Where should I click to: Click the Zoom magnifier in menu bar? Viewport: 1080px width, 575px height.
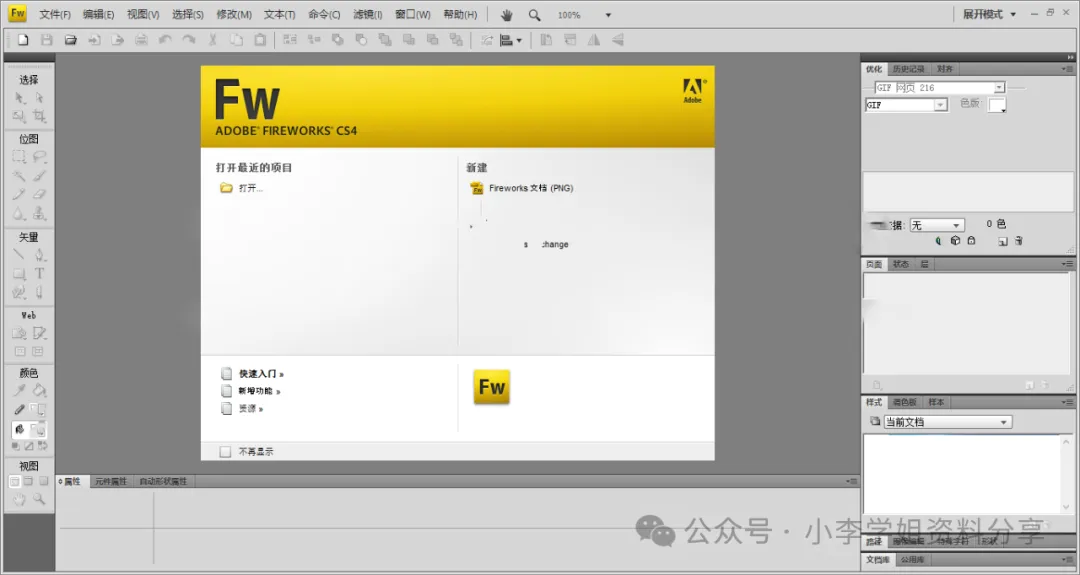(x=534, y=14)
